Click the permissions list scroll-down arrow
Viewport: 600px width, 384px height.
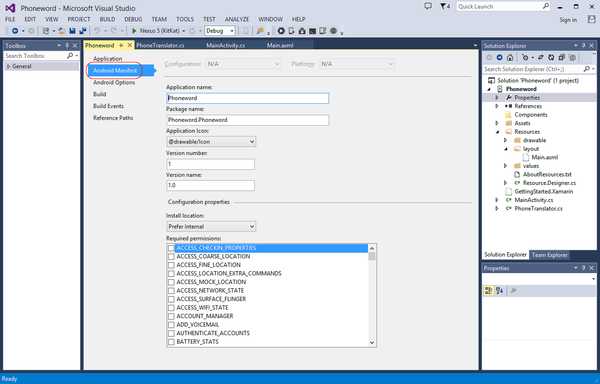click(x=372, y=343)
